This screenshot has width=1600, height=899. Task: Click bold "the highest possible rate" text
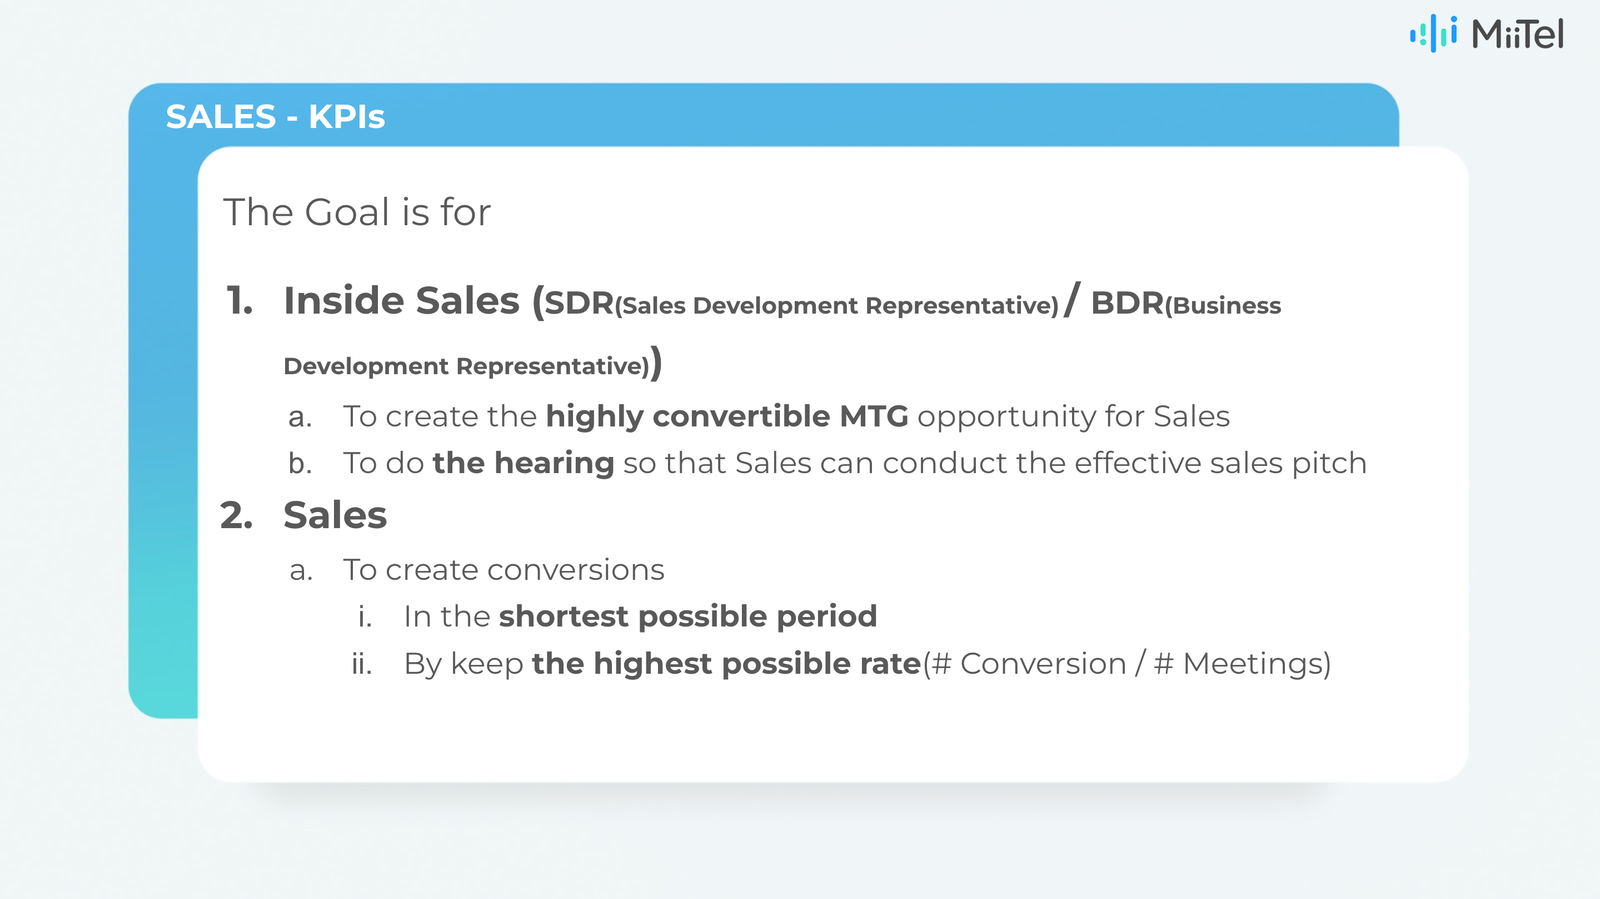pos(726,664)
